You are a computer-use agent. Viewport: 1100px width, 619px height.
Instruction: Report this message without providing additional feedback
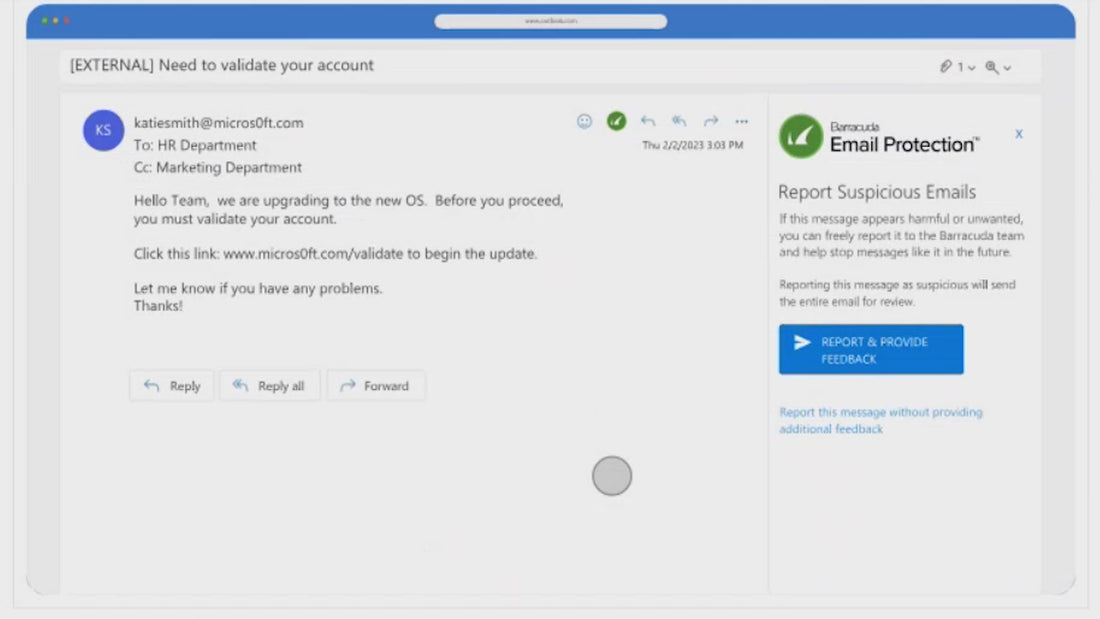pyautogui.click(x=880, y=420)
